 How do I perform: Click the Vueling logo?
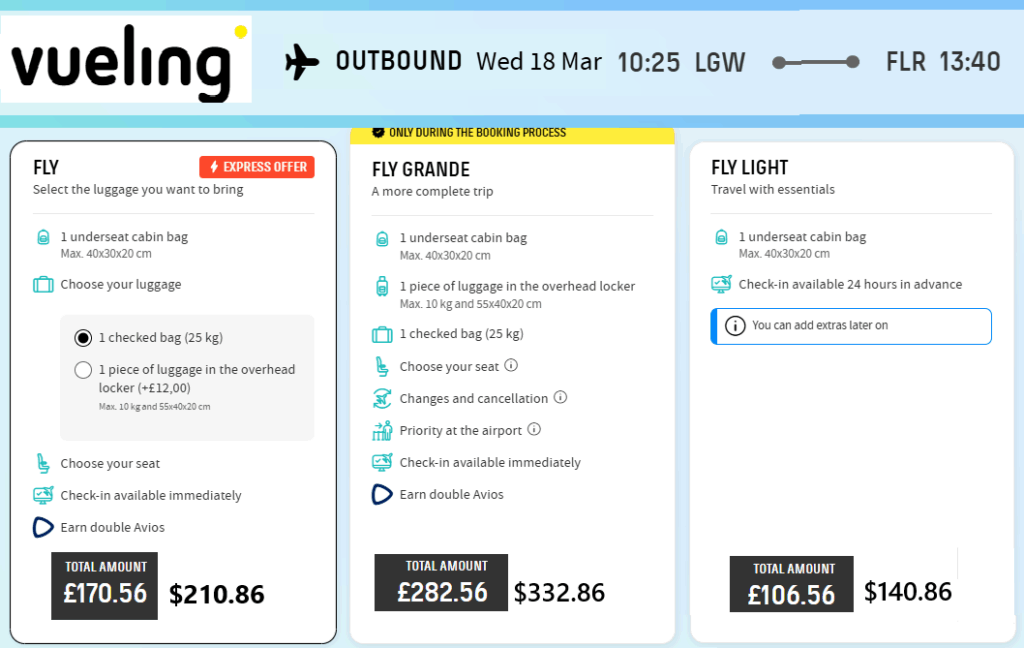(126, 61)
